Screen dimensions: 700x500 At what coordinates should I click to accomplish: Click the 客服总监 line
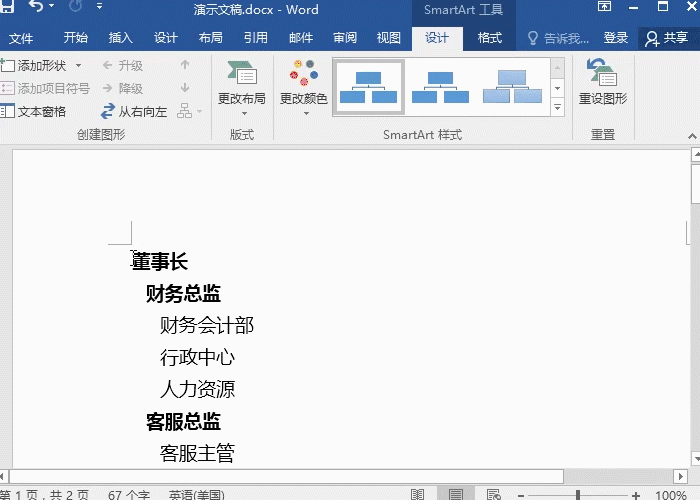(183, 421)
